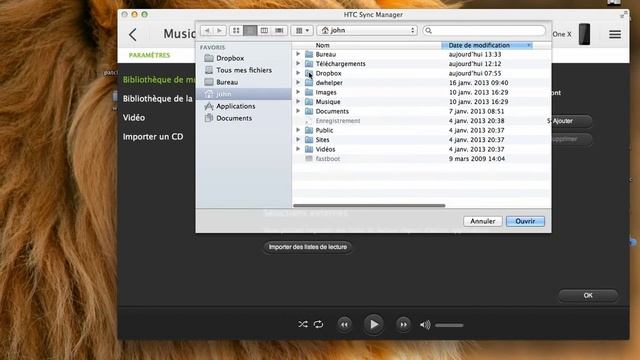Screen dimensions: 640x360
Task: Open the item arrangement dropdown
Action: [302, 31]
